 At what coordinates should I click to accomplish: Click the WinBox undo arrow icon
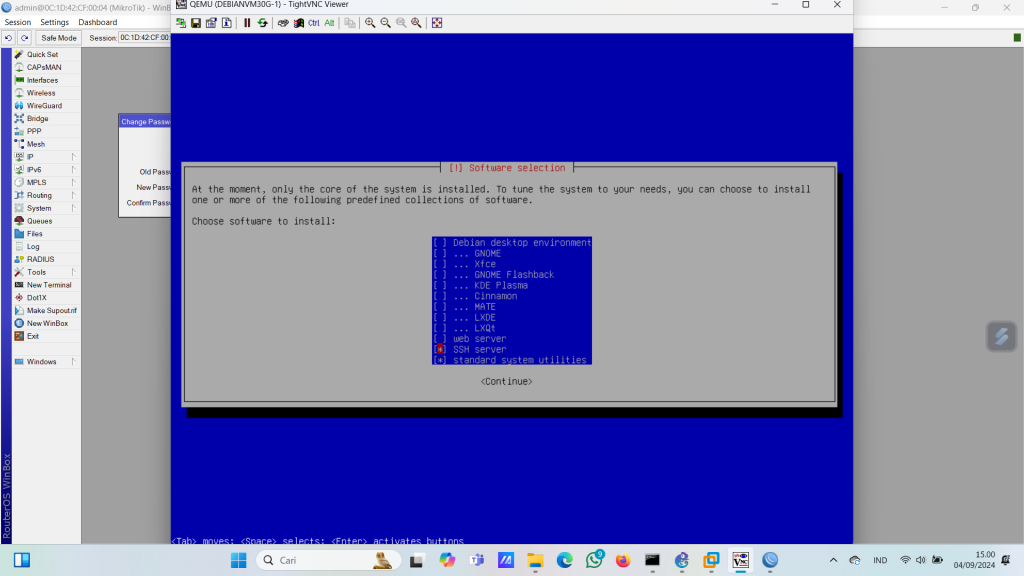click(x=9, y=38)
